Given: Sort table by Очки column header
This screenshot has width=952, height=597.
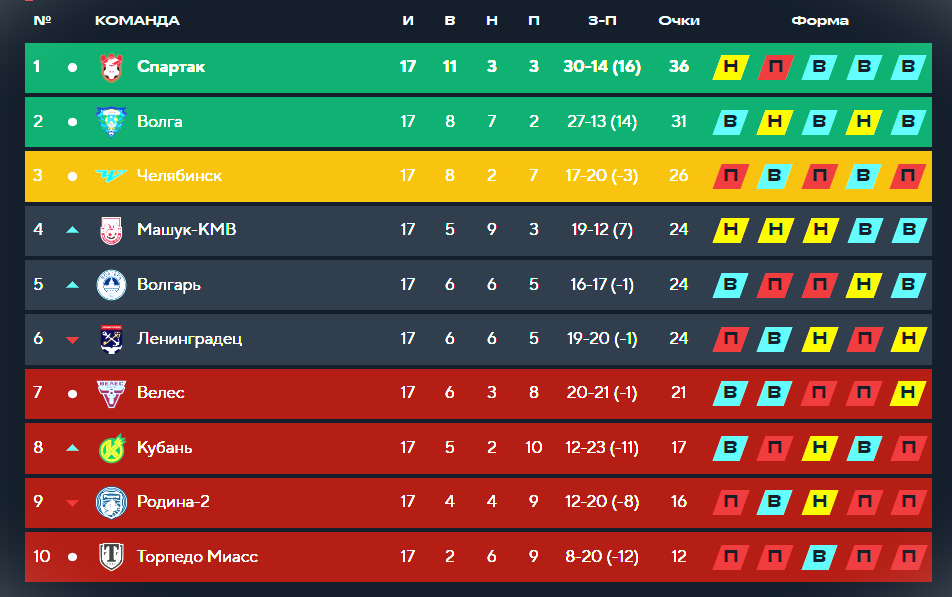Looking at the screenshot, I should point(679,20).
